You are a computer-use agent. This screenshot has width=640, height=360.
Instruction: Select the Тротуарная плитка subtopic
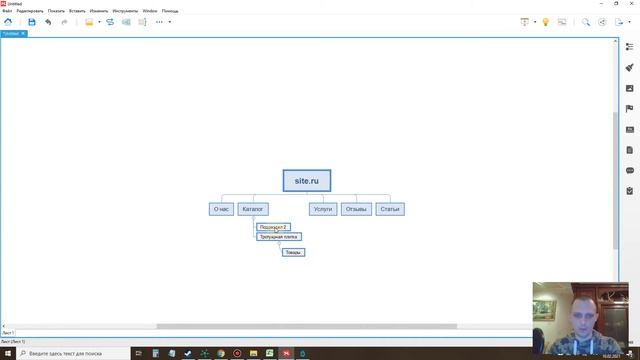[279, 237]
